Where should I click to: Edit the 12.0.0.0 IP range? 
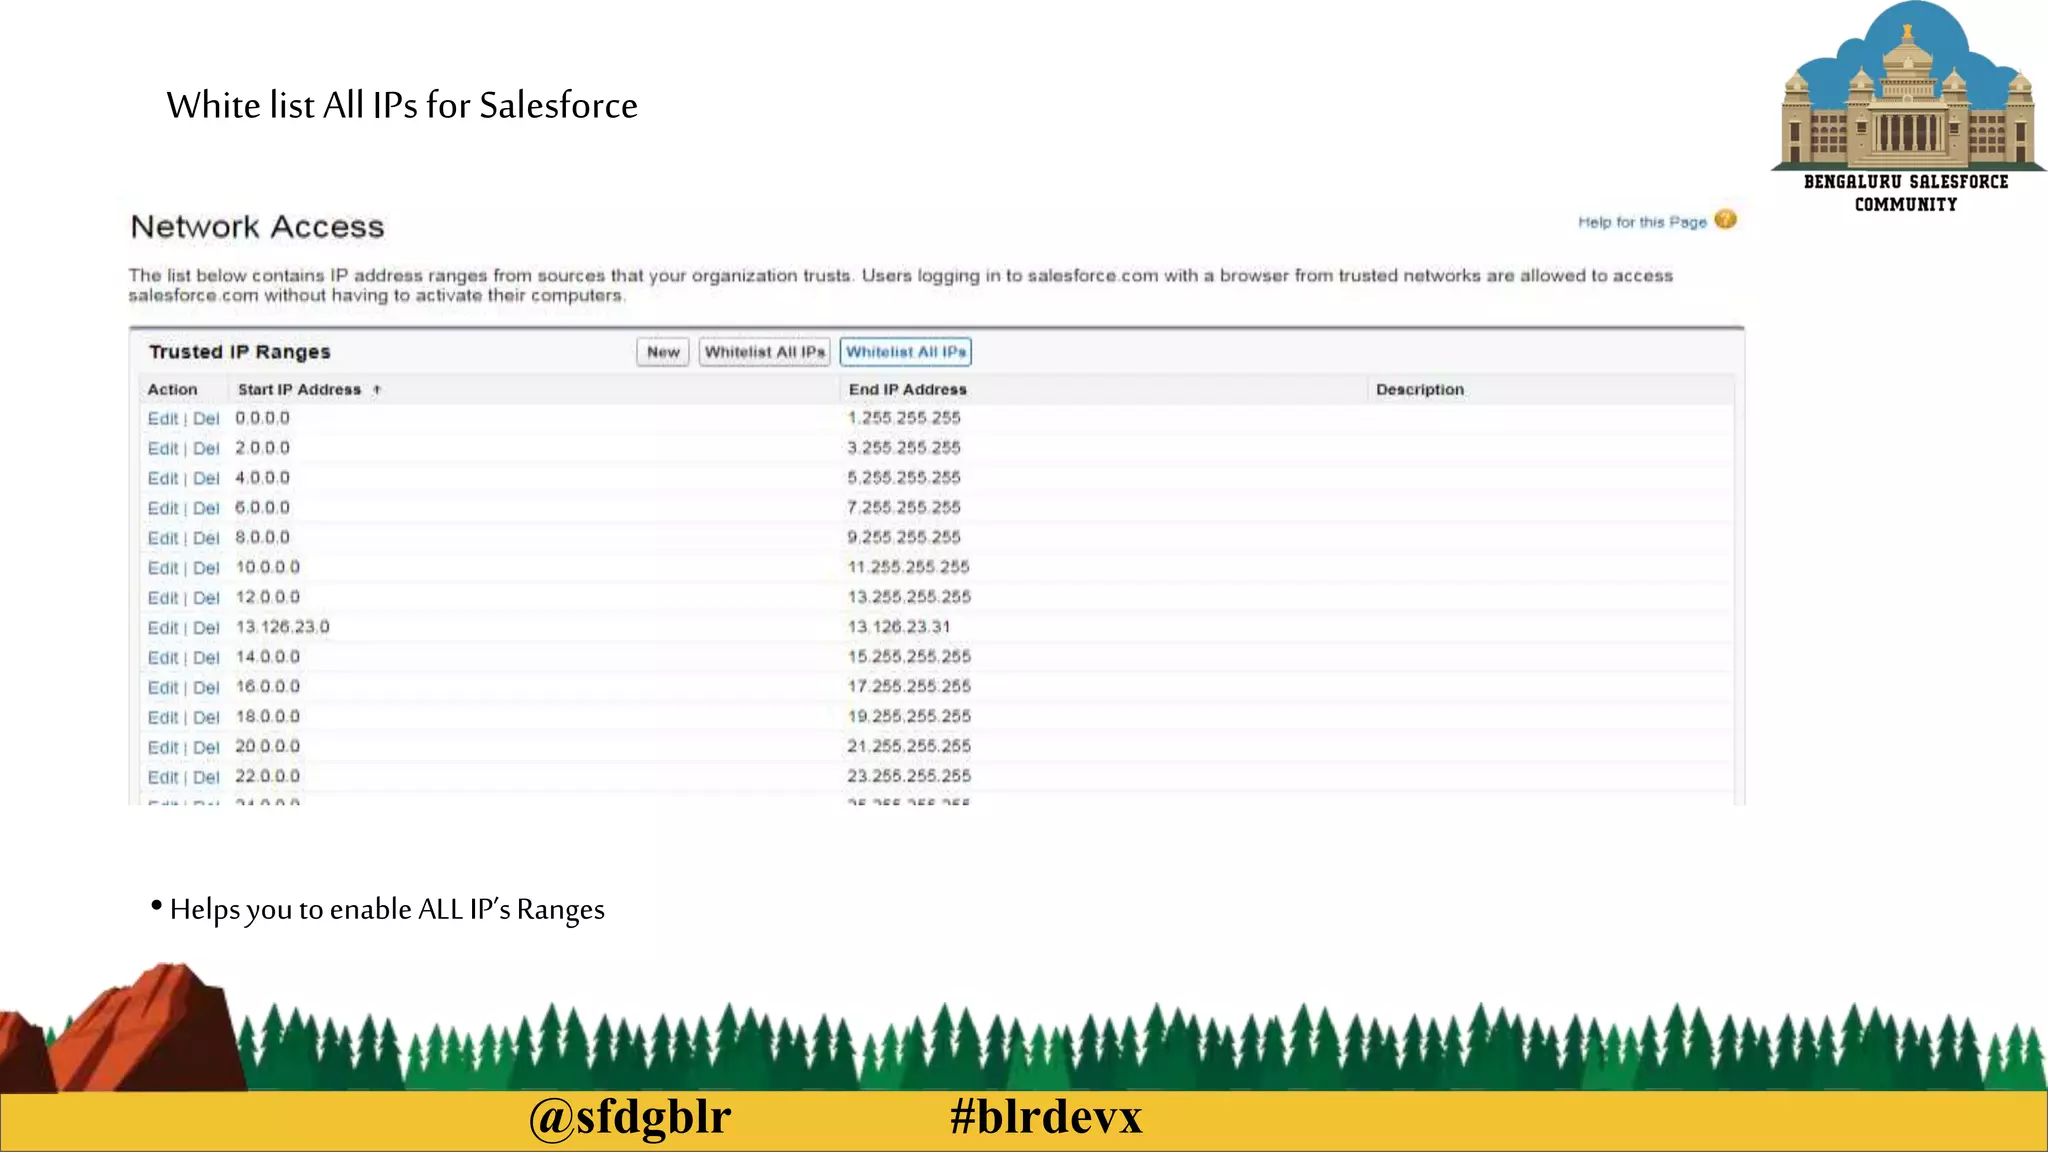163,598
